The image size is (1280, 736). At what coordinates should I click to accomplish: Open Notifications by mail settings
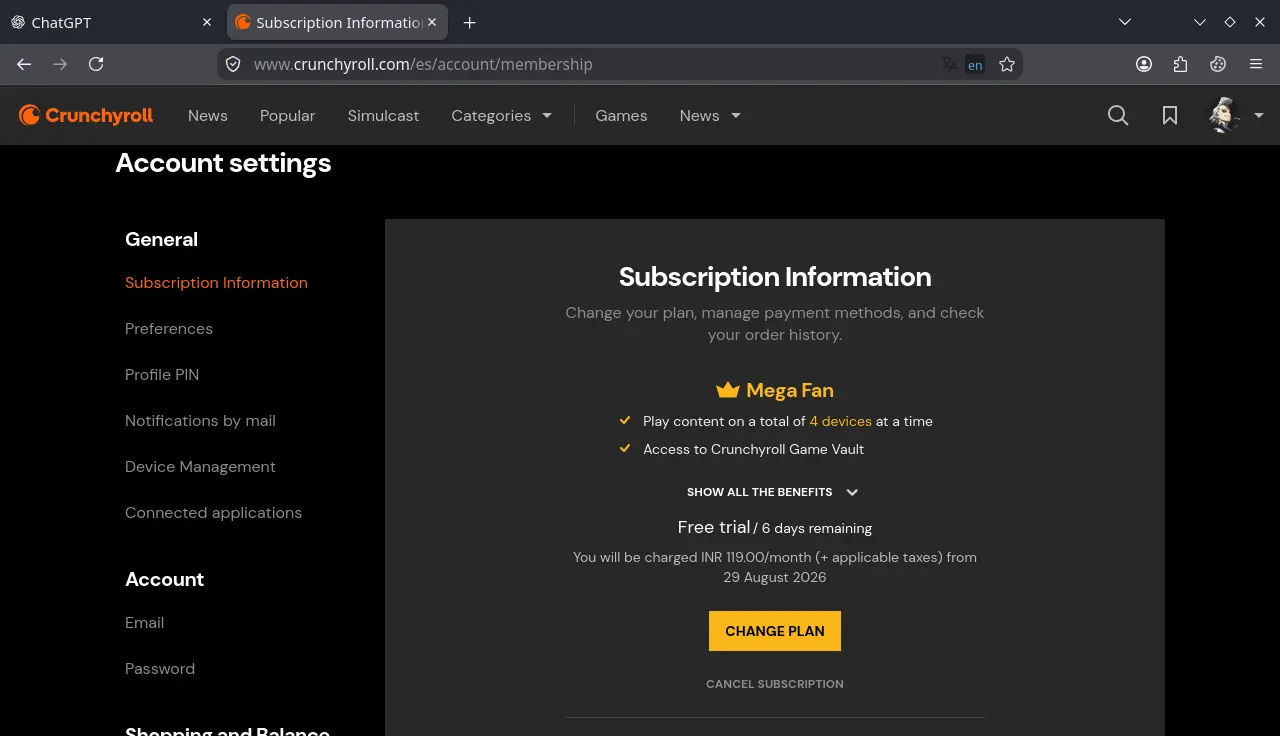point(200,421)
